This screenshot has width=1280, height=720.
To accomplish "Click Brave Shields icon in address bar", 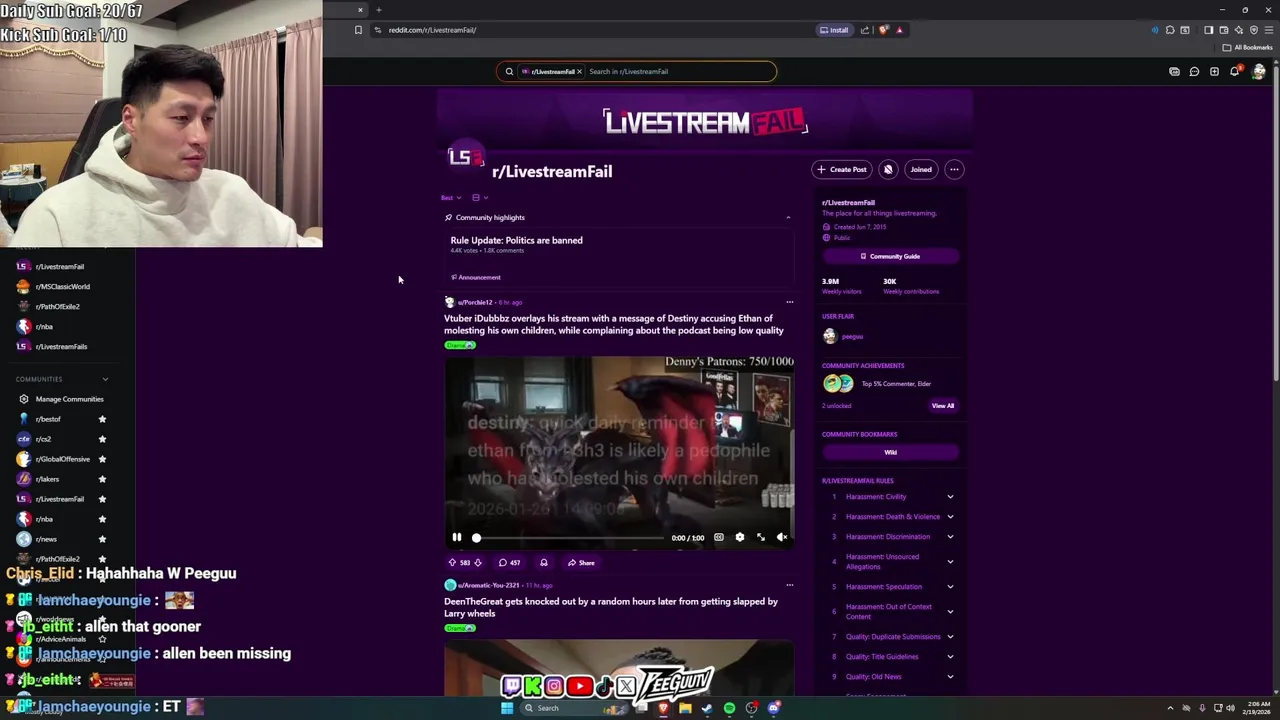I will pyautogui.click(x=883, y=30).
